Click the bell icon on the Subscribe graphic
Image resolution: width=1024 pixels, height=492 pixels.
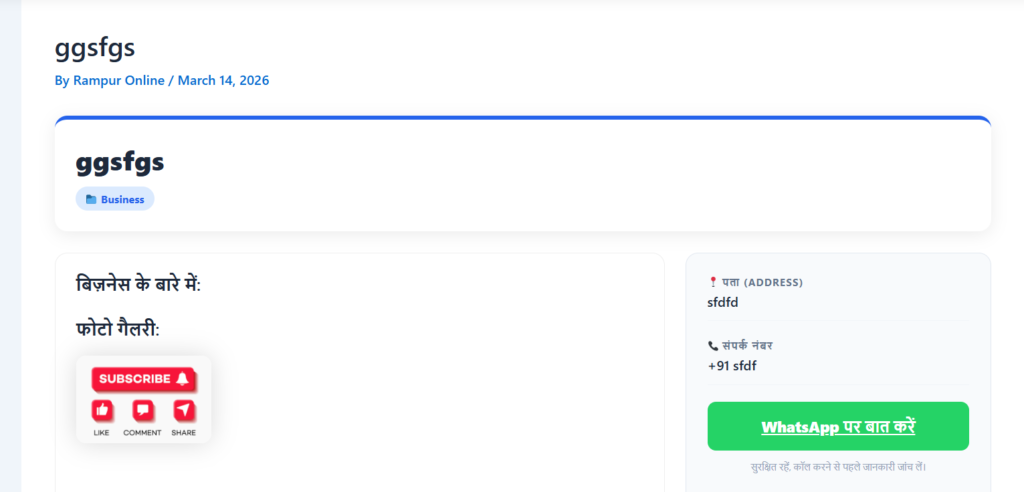182,379
